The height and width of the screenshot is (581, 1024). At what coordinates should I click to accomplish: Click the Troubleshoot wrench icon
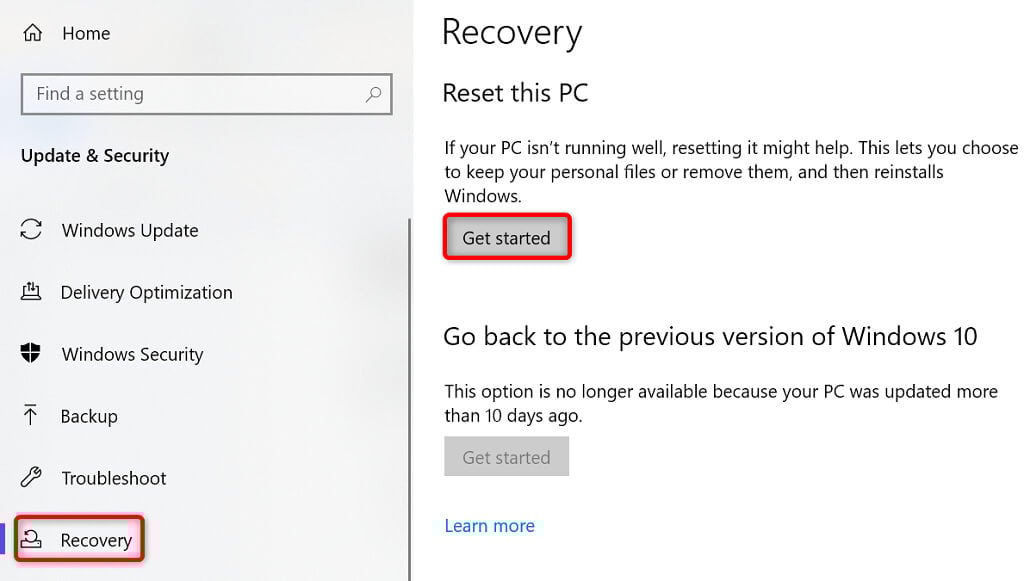click(x=31, y=478)
